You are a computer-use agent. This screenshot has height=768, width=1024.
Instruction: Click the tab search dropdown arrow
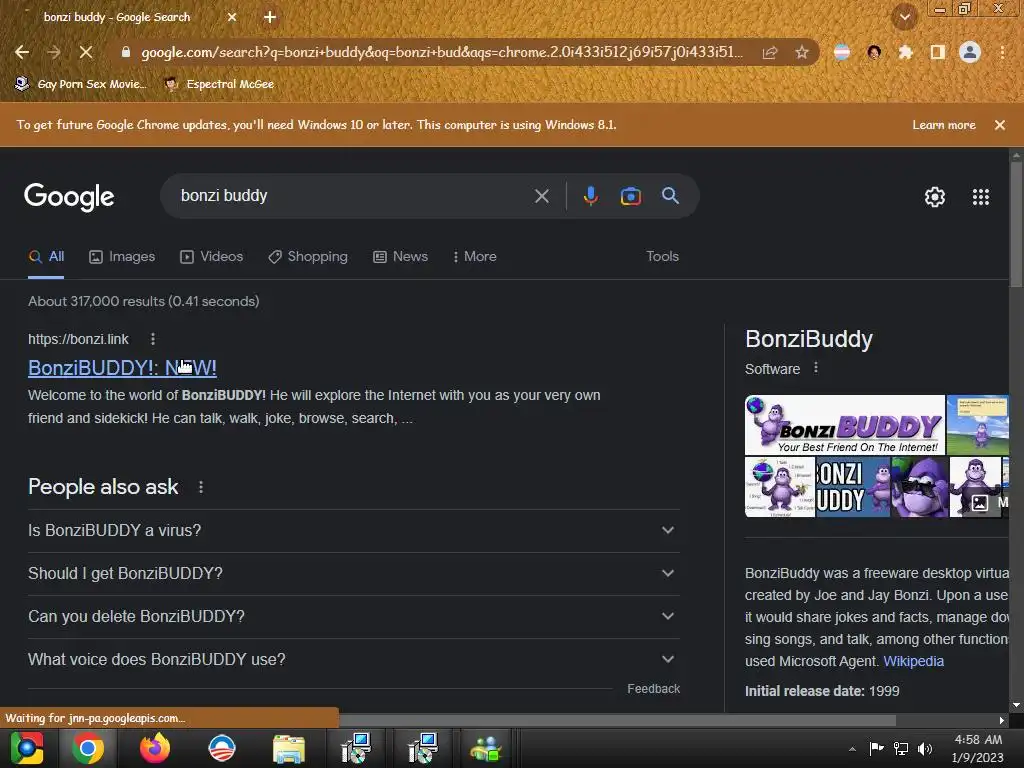(905, 17)
